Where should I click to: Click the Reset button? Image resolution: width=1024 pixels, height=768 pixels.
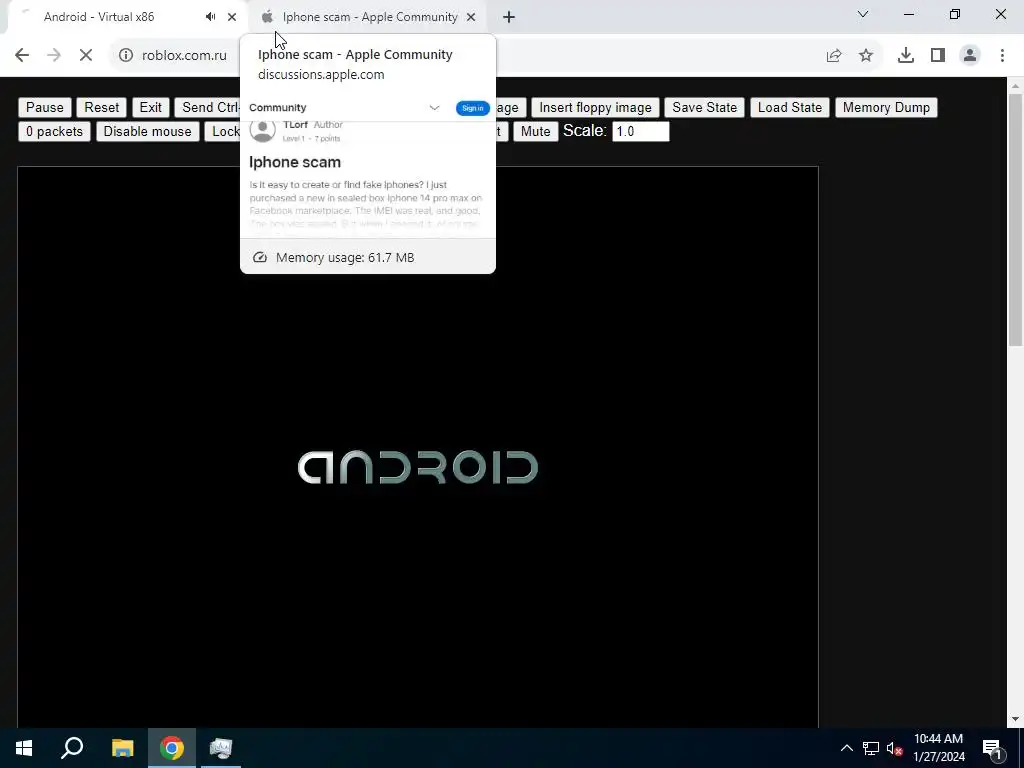coord(101,107)
